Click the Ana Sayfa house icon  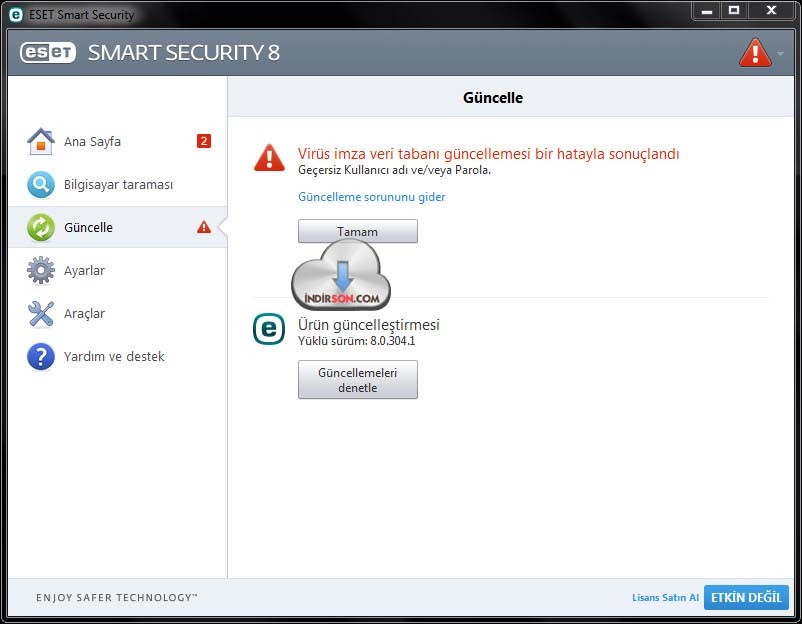(41, 141)
